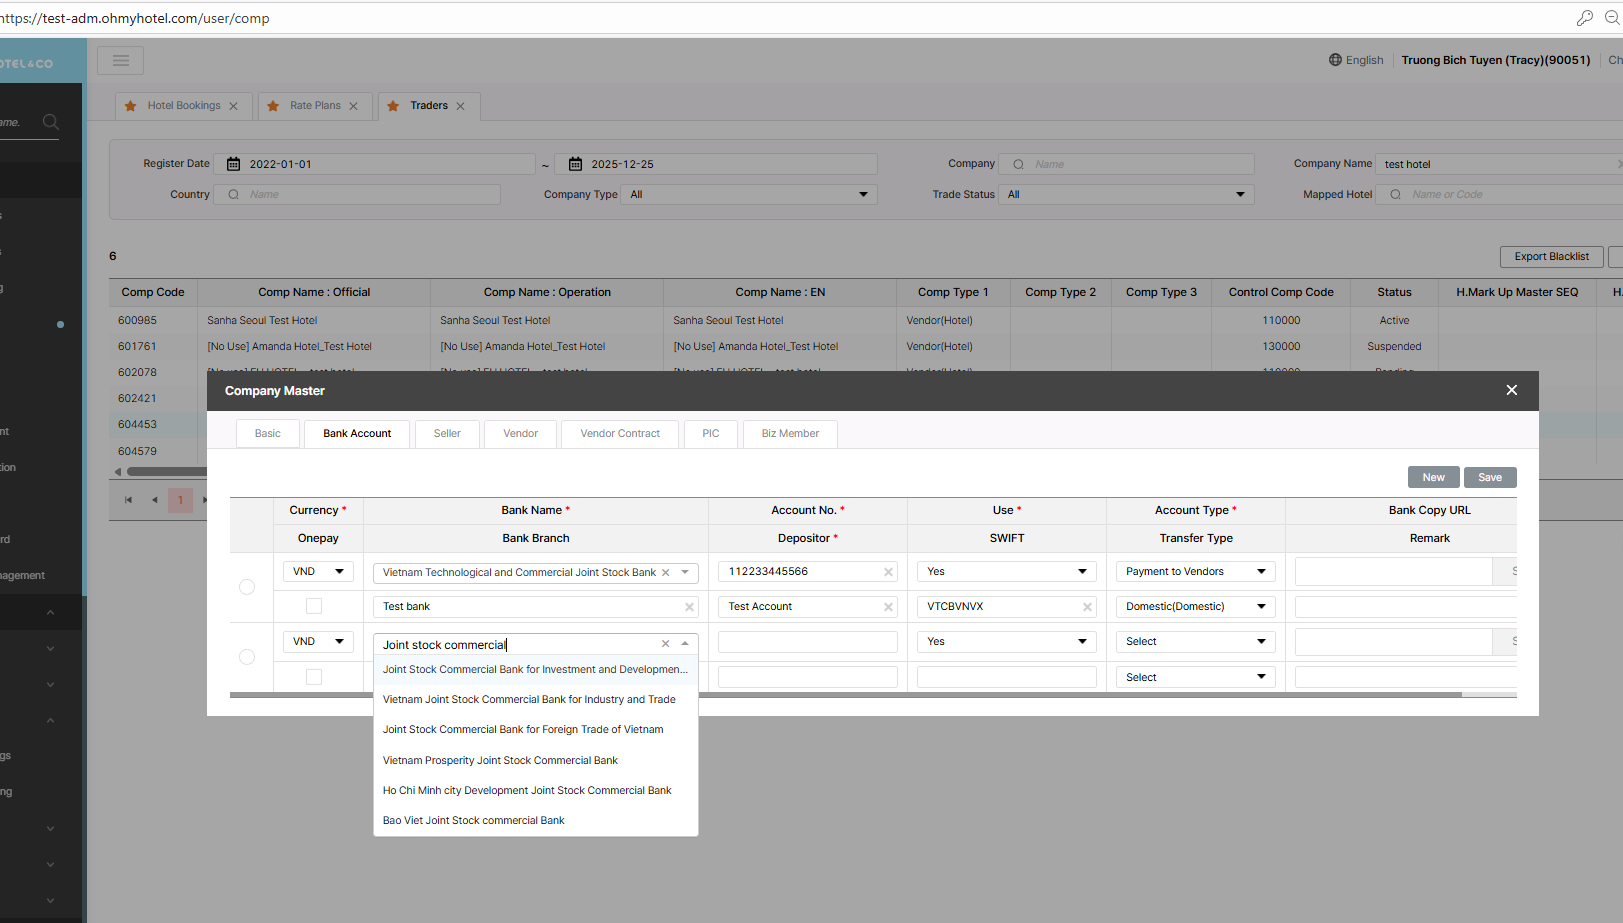Expand the Company Type filter dropdown
The height and width of the screenshot is (923, 1623).
tap(748, 195)
